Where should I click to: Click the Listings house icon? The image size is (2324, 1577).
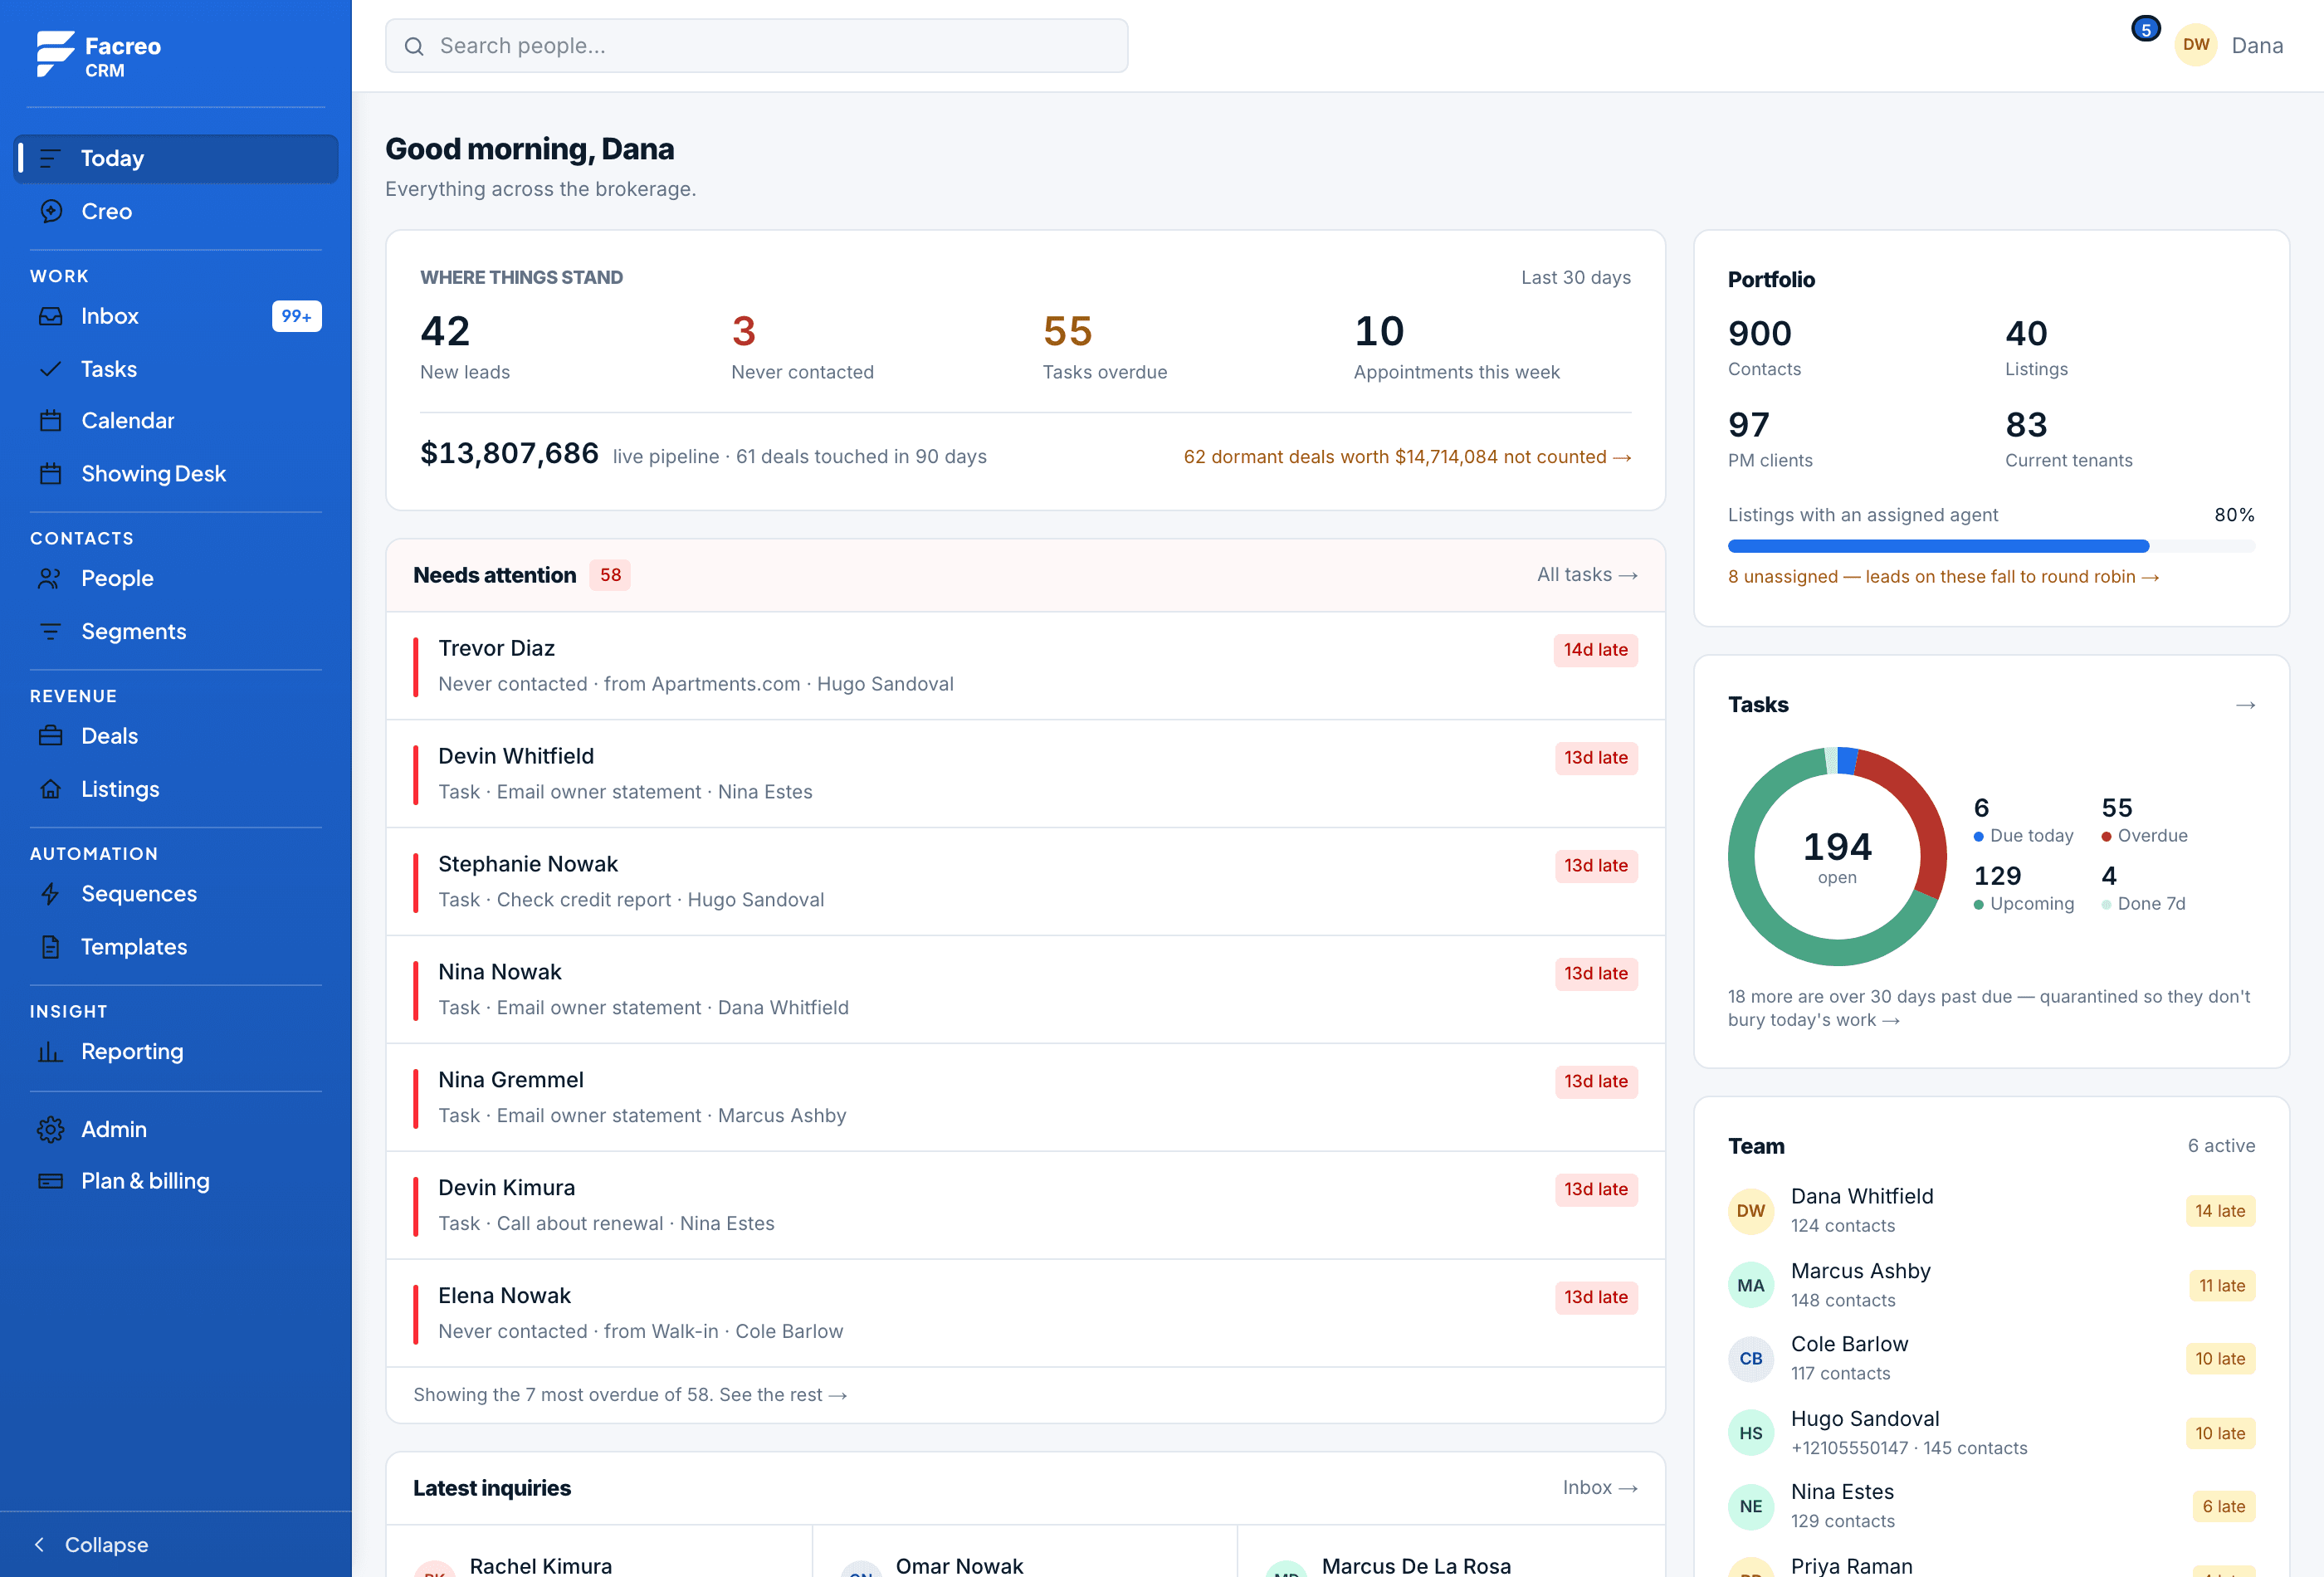tap(51, 789)
